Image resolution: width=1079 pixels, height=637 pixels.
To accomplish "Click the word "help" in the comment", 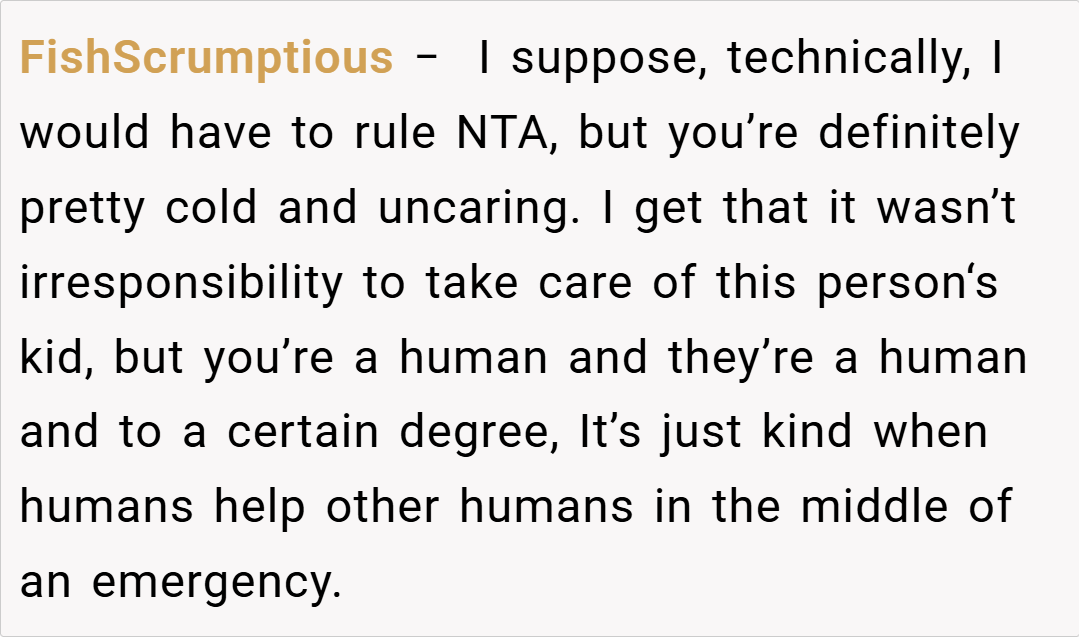I will (x=259, y=508).
